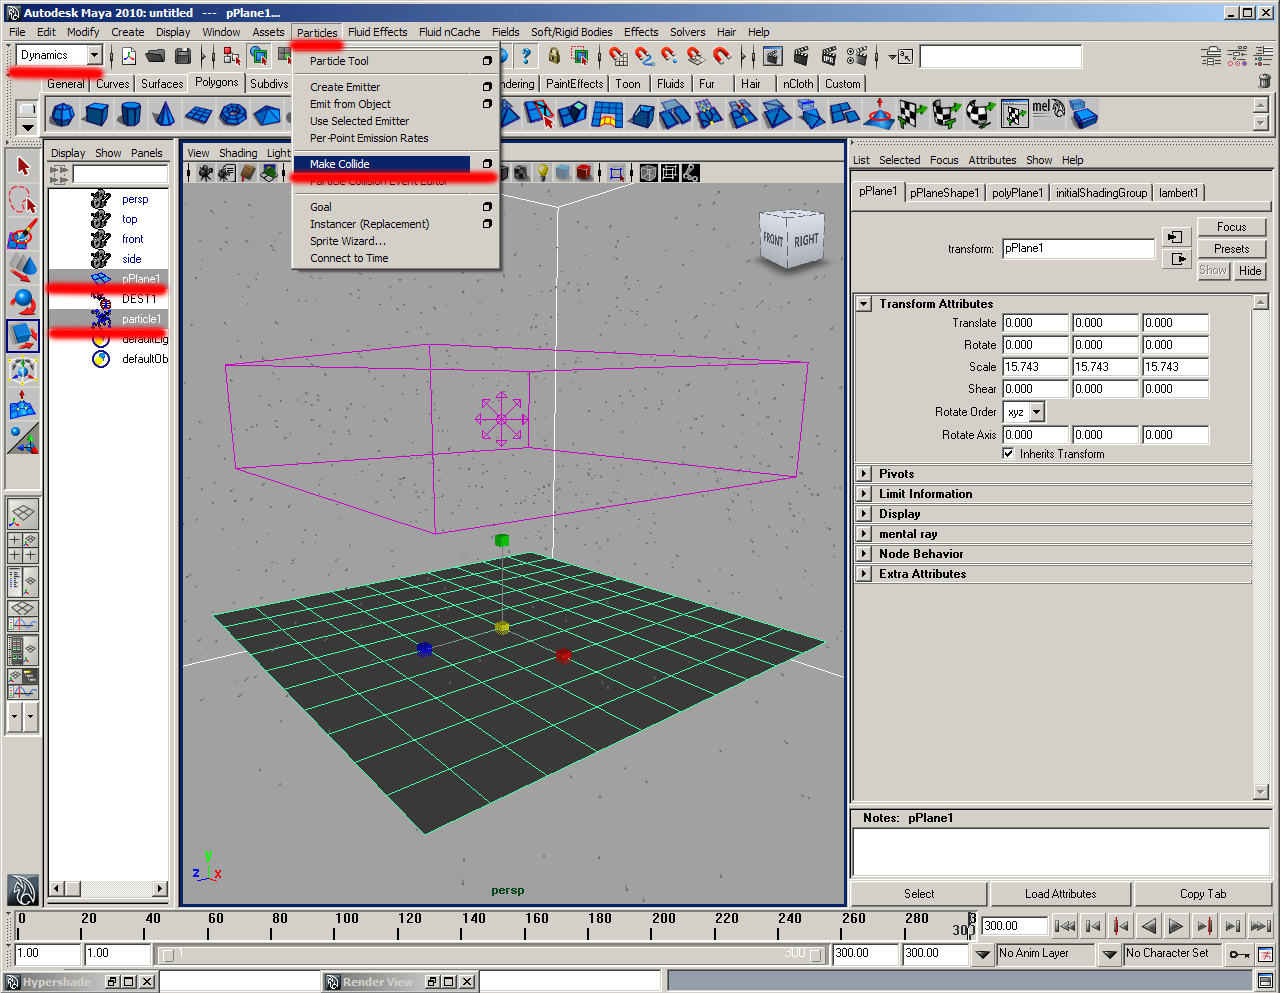Click the lock selection padlock icon
Screen dimensions: 1280x993
(553, 56)
